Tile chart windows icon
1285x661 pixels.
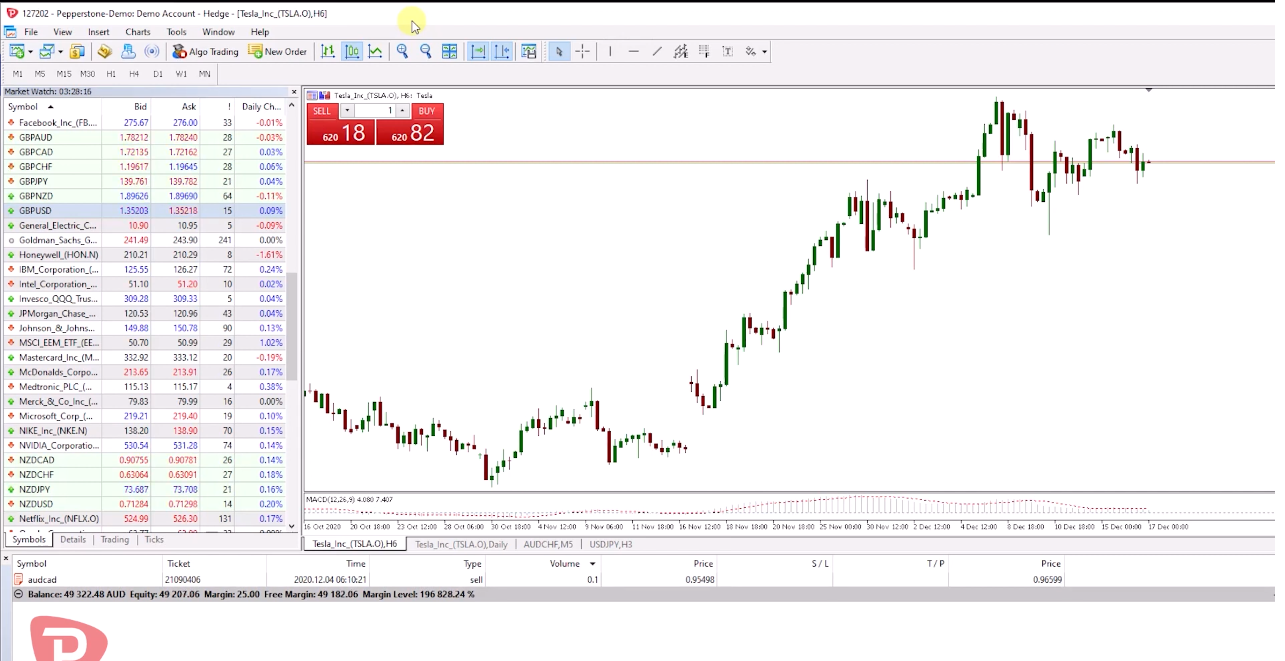(x=450, y=51)
